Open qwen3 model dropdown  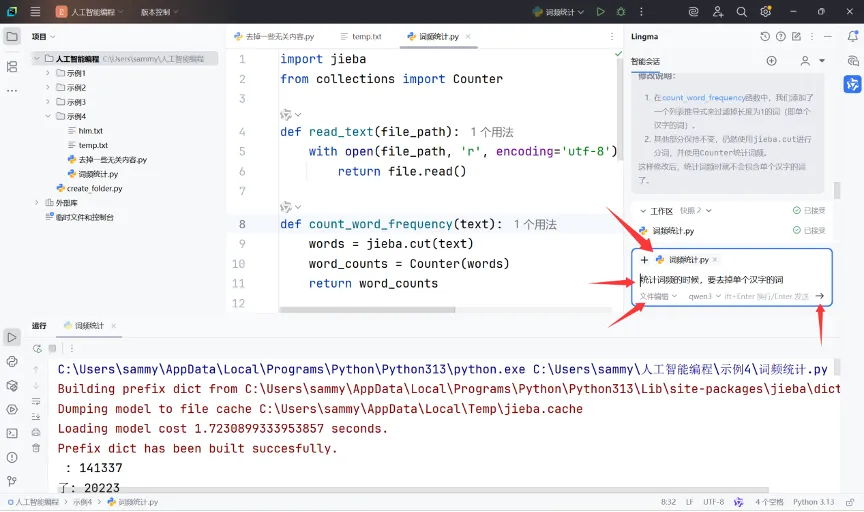tap(704, 296)
